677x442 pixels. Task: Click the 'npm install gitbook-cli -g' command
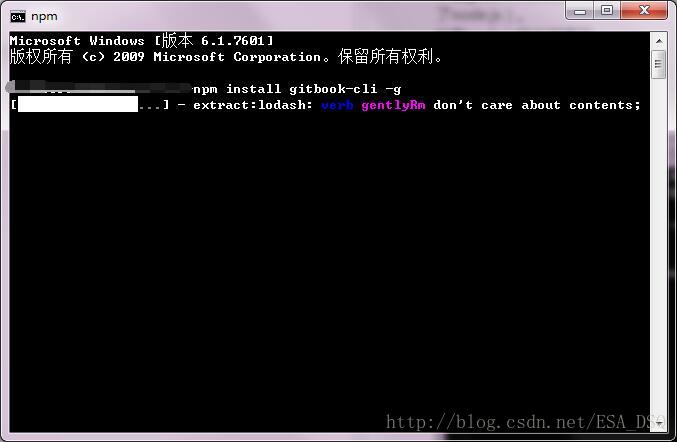click(x=297, y=89)
